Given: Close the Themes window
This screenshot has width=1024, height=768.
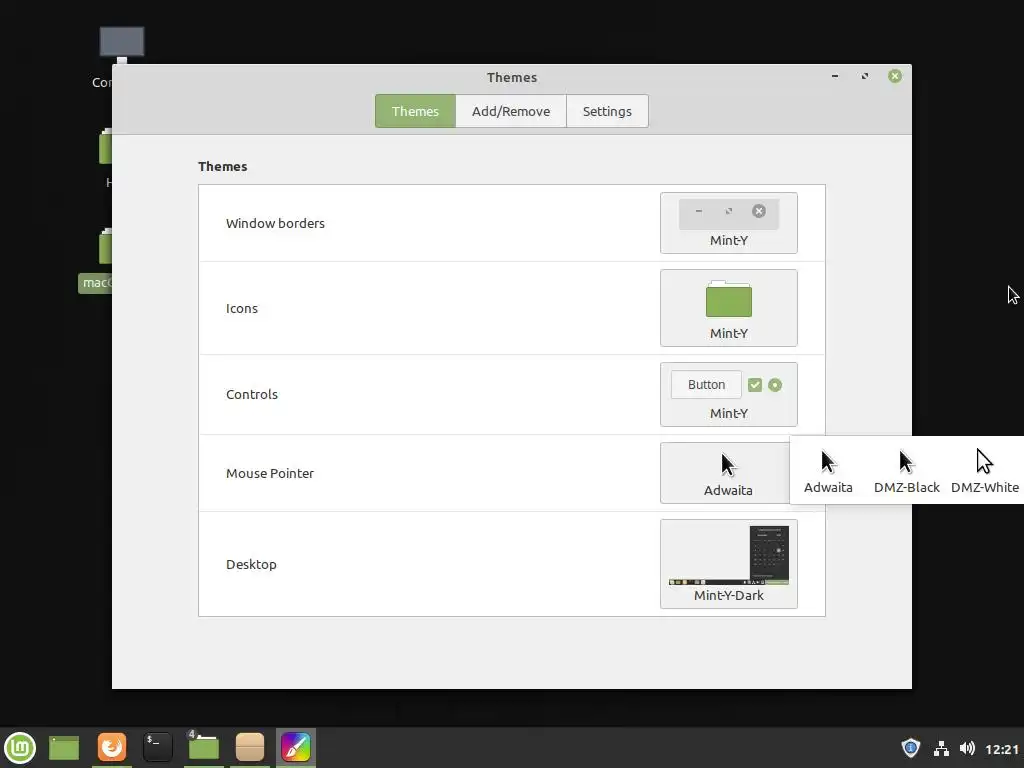Looking at the screenshot, I should [x=895, y=76].
